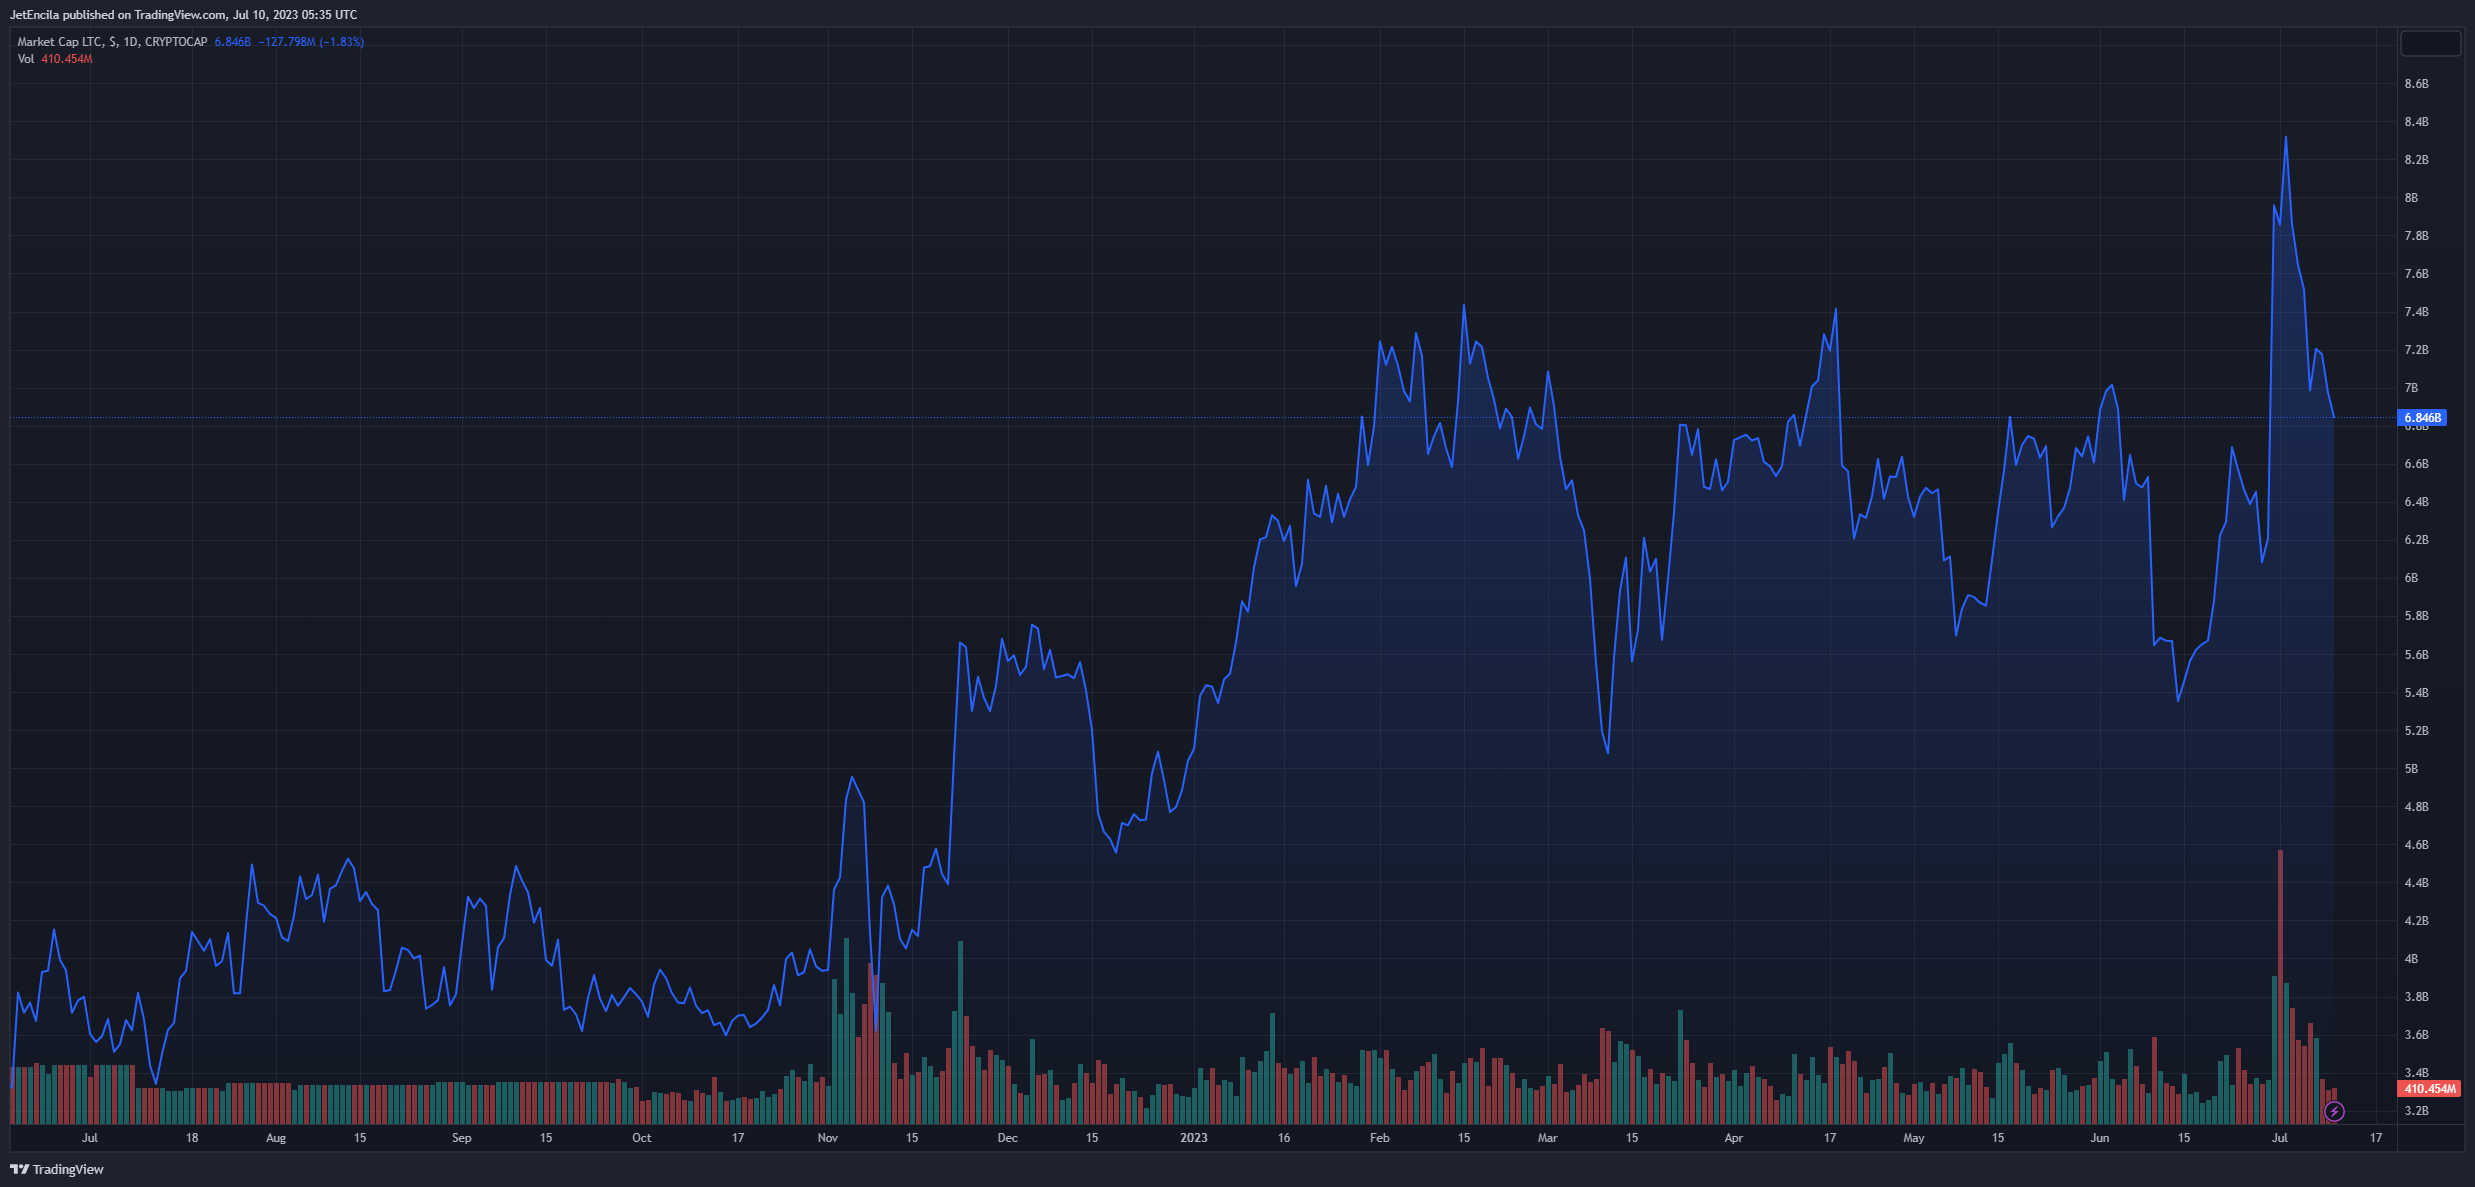Click the purple lightning bolt event icon
2475x1187 pixels.
coord(2334,1111)
